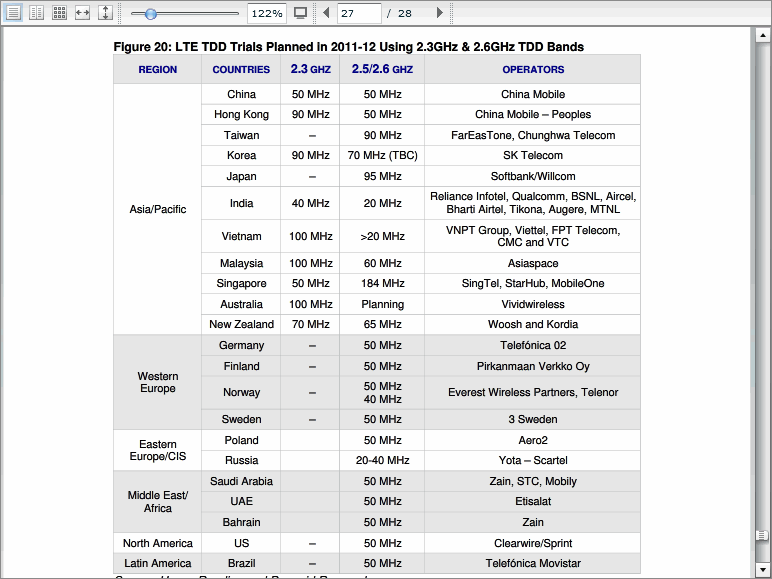Click the Softbank/Willcom operator cell
772x579 pixels.
tap(533, 176)
